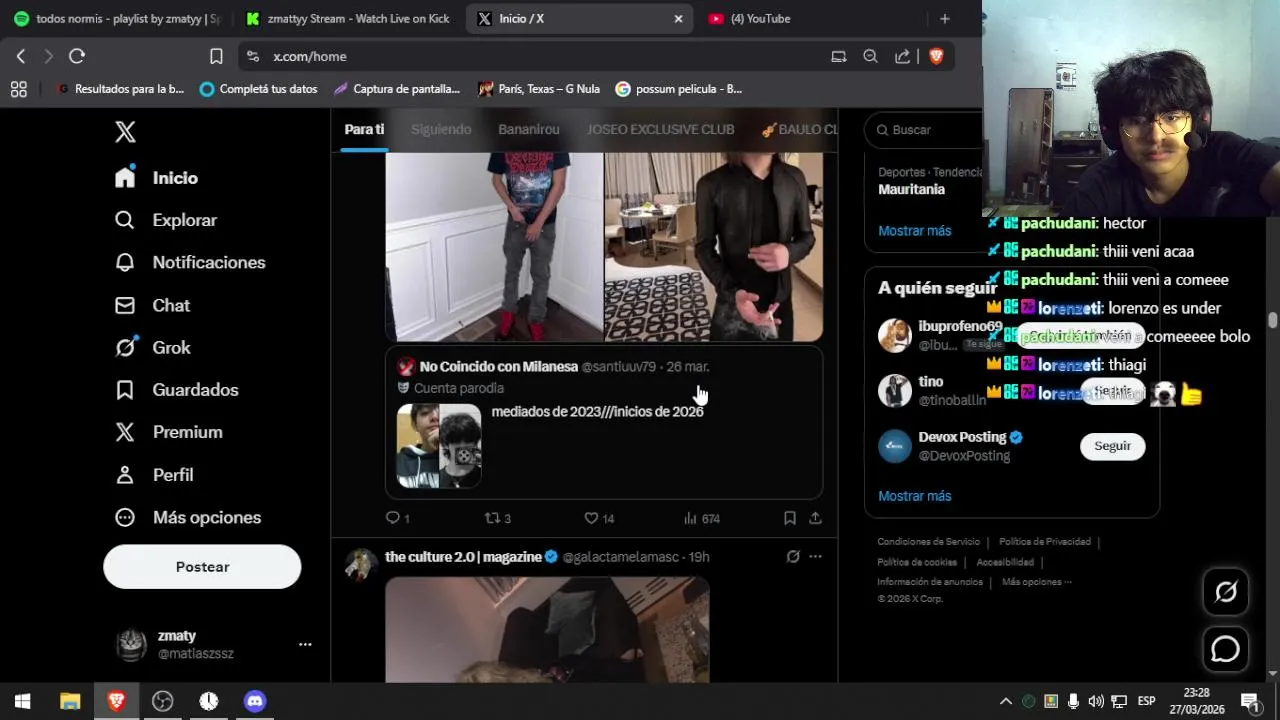Open zmaty account menu dots

(305, 645)
